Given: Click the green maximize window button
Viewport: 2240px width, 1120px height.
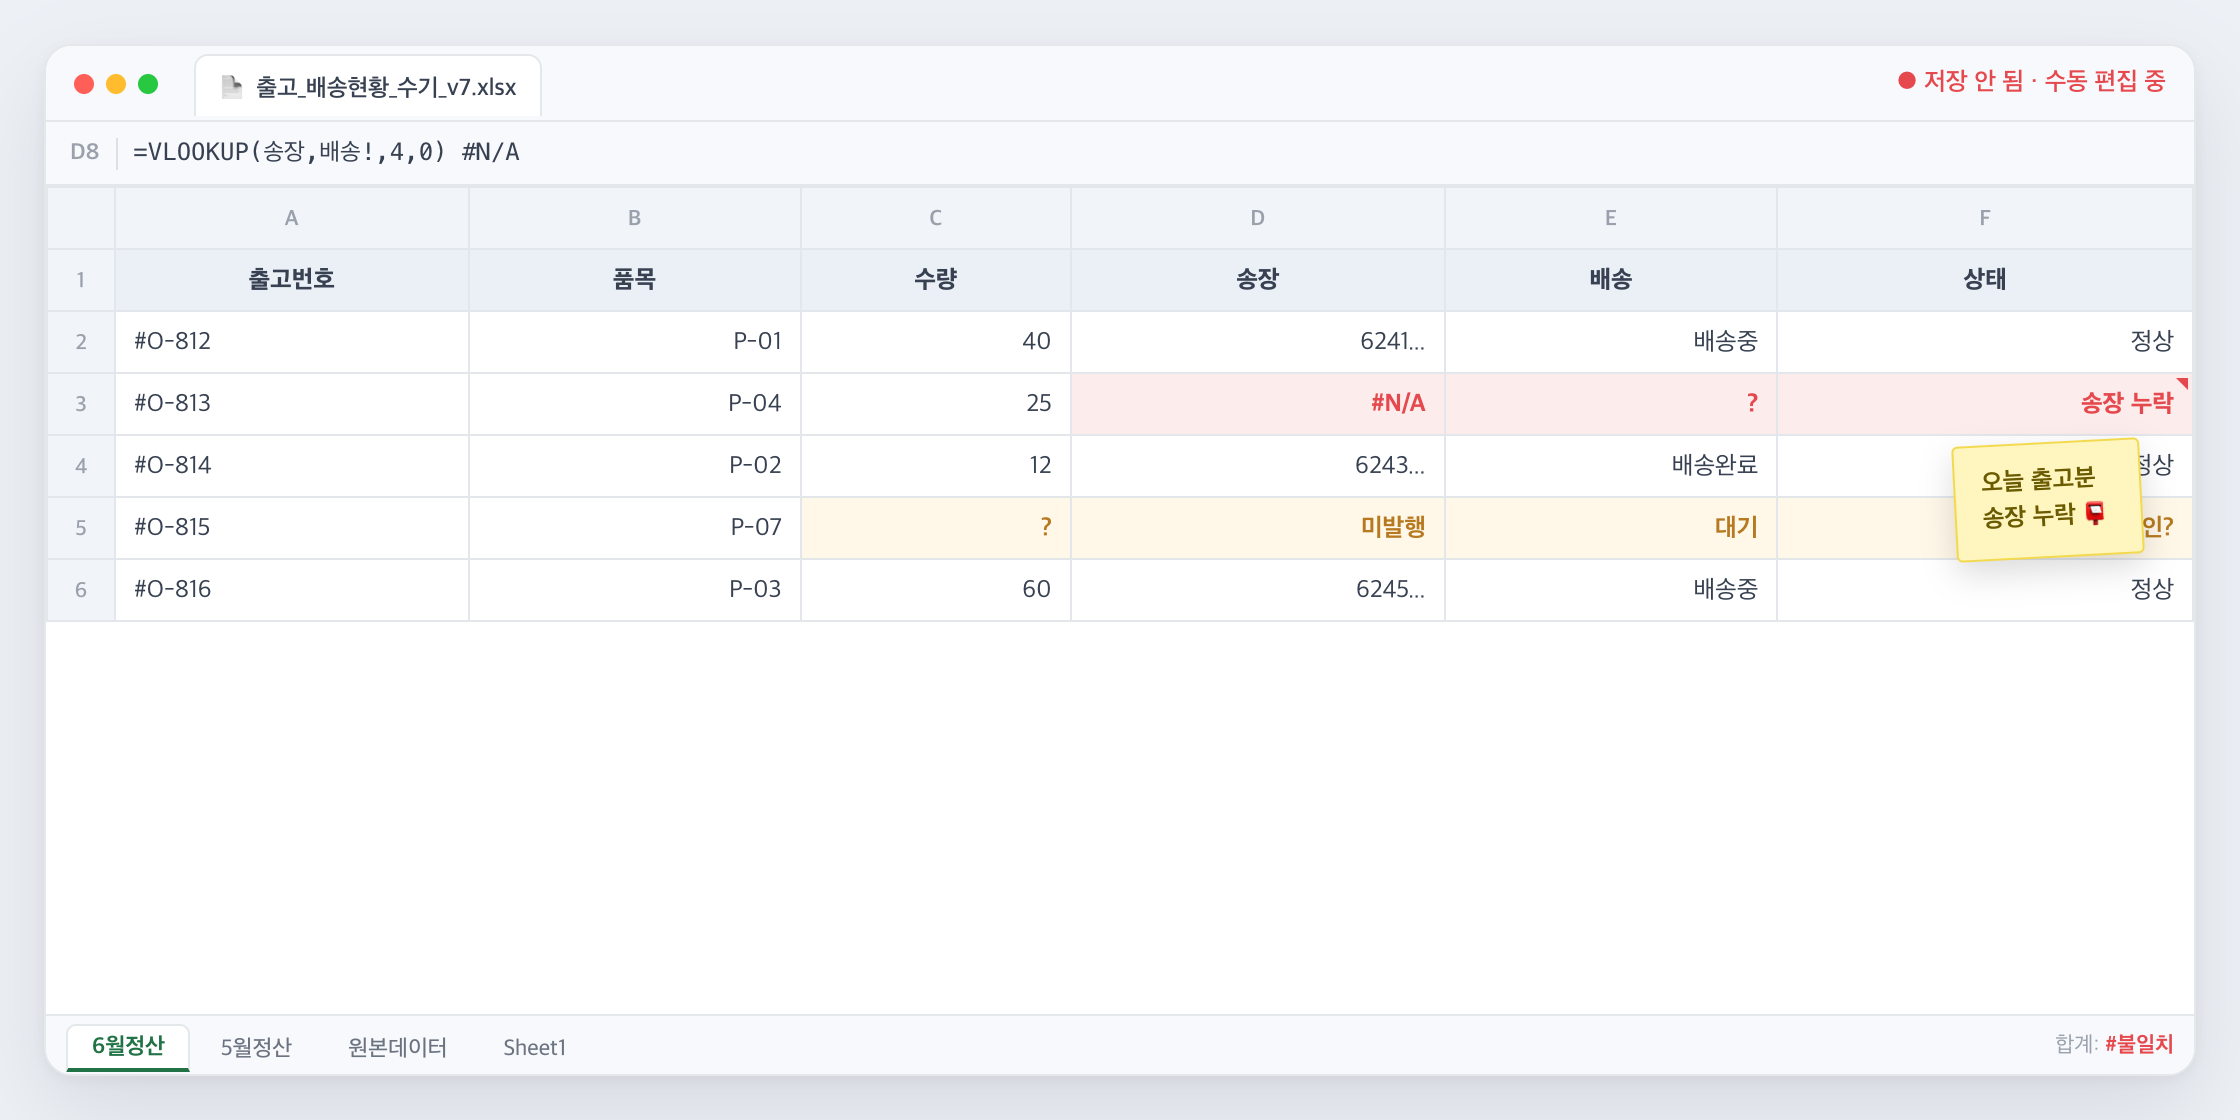Looking at the screenshot, I should pyautogui.click(x=148, y=84).
